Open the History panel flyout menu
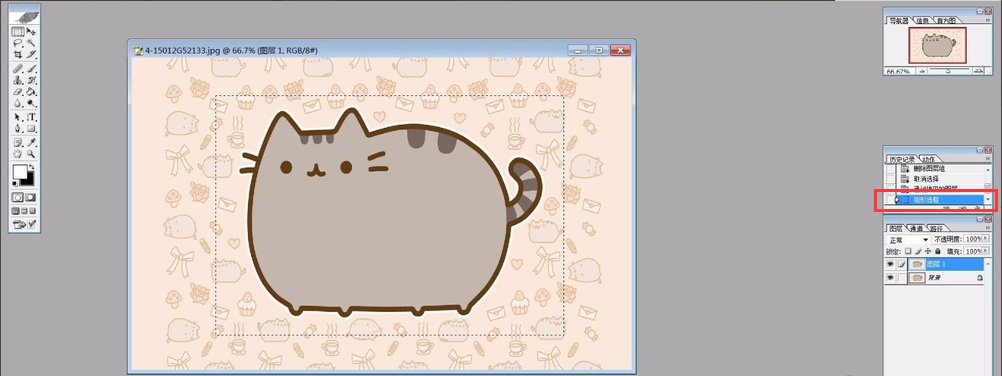This screenshot has height=376, width=1002. (x=988, y=159)
